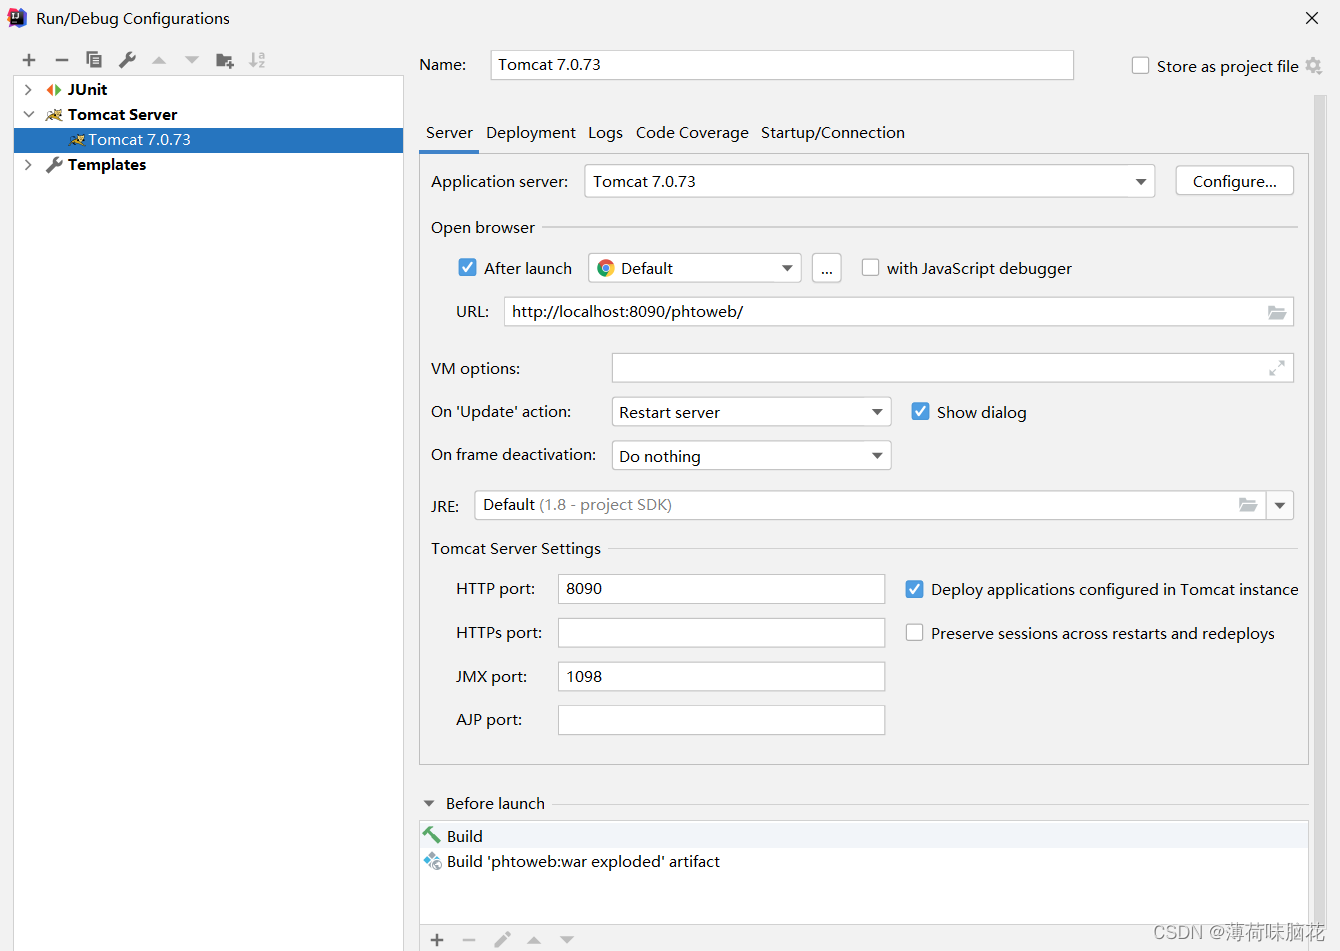Open Application server dropdown
1340x951 pixels.
[x=869, y=181]
